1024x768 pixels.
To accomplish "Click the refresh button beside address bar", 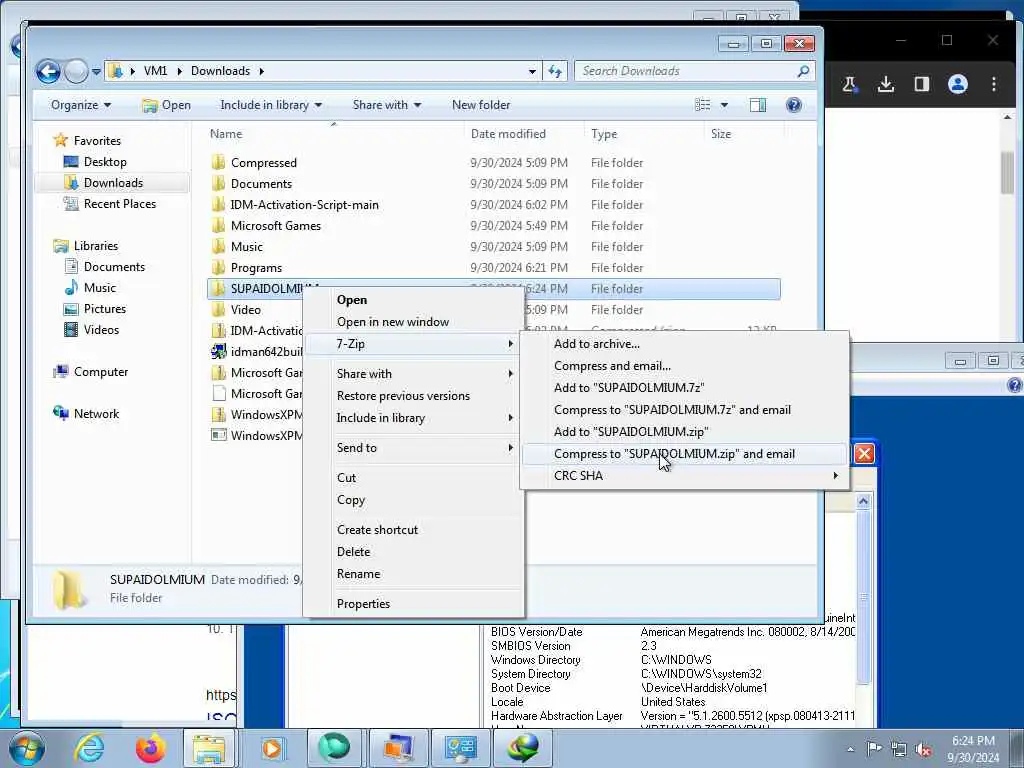I will [555, 71].
